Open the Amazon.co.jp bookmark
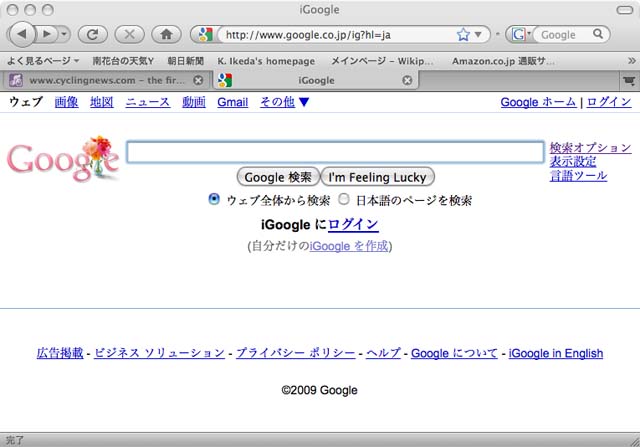The height and width of the screenshot is (447, 640). click(x=503, y=61)
